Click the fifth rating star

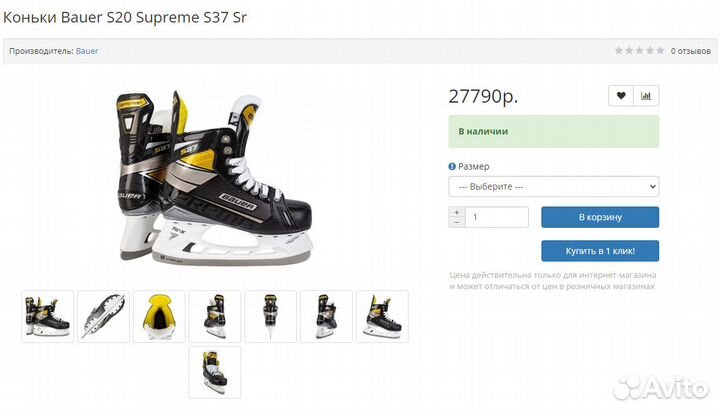coord(660,50)
